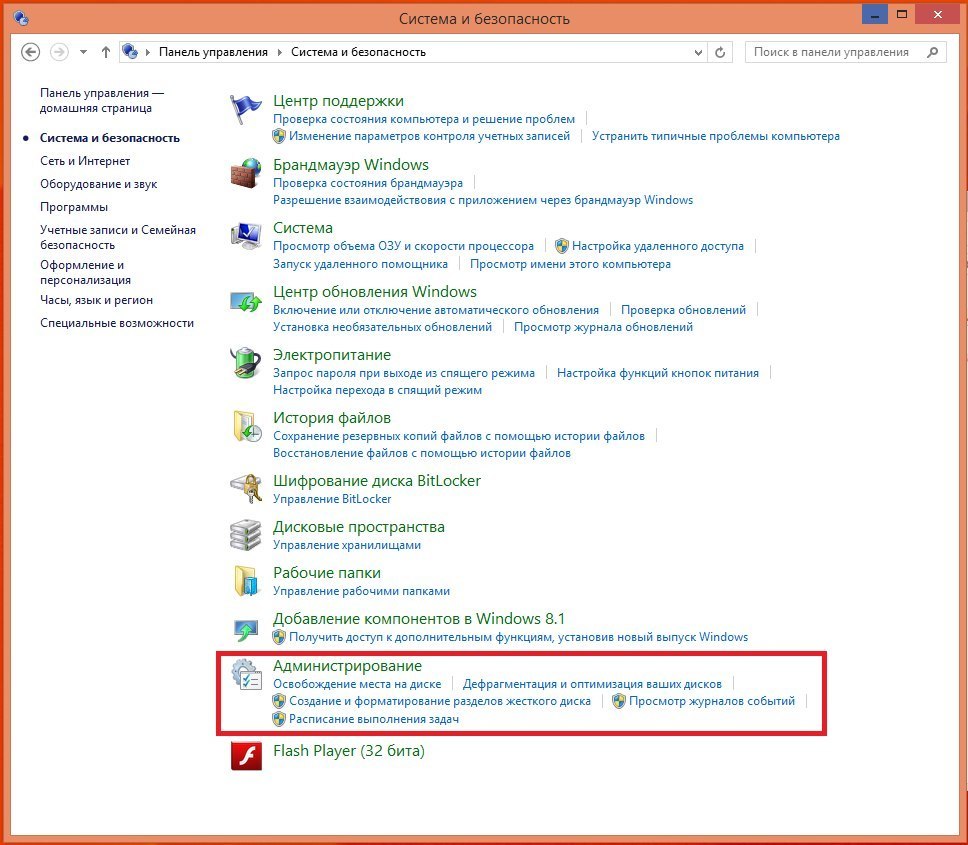This screenshot has height=845, width=968.
Task: Click the Flash Player red icon
Action: pyautogui.click(x=246, y=755)
